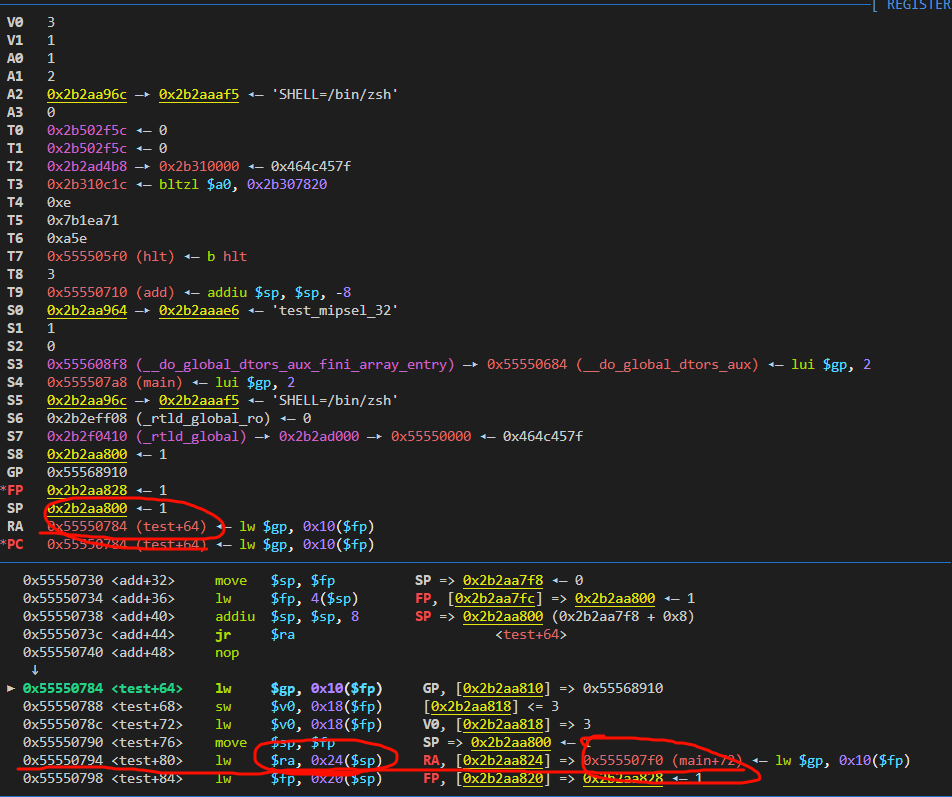Click the S0 address 0x2b2aa964
The width and height of the screenshot is (952, 797).
click(87, 310)
